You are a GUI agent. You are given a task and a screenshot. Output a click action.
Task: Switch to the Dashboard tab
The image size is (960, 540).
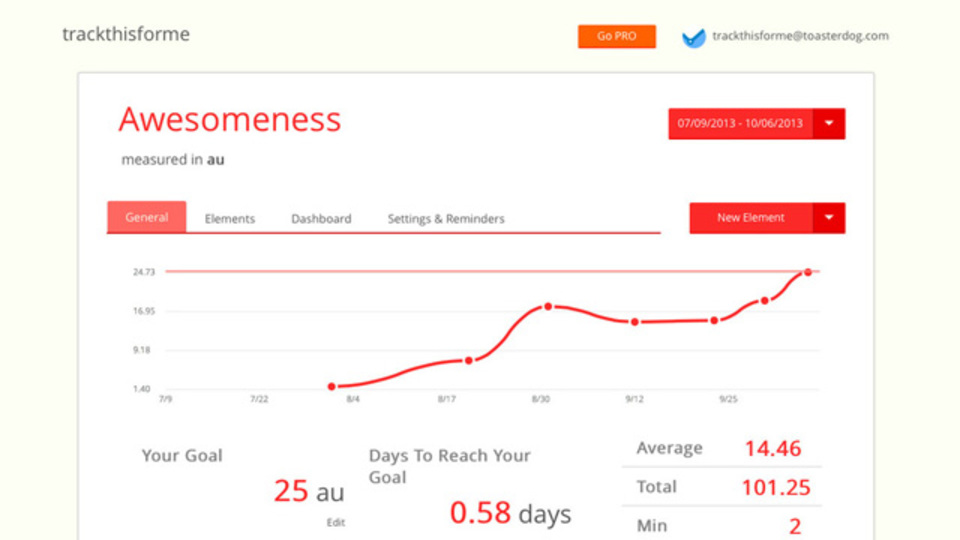(321, 219)
